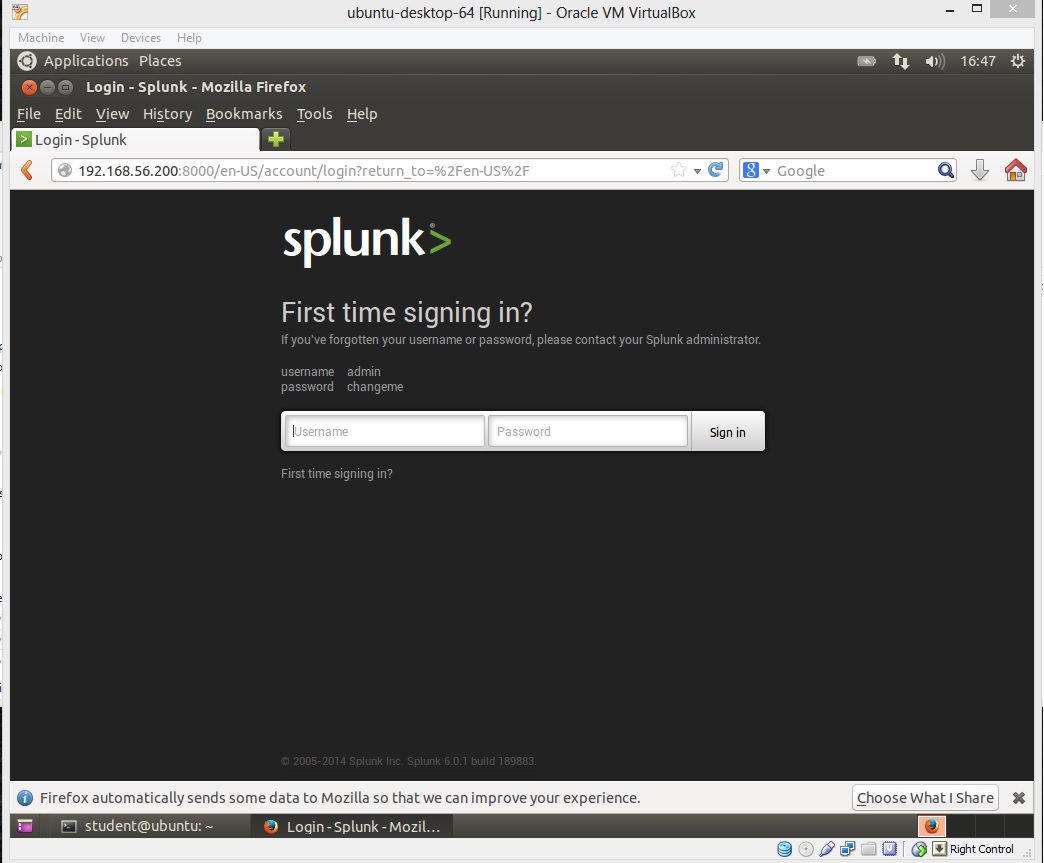Viewport: 1044px width, 863px height.
Task: Open Firefox's Tools menu
Action: click(x=314, y=114)
